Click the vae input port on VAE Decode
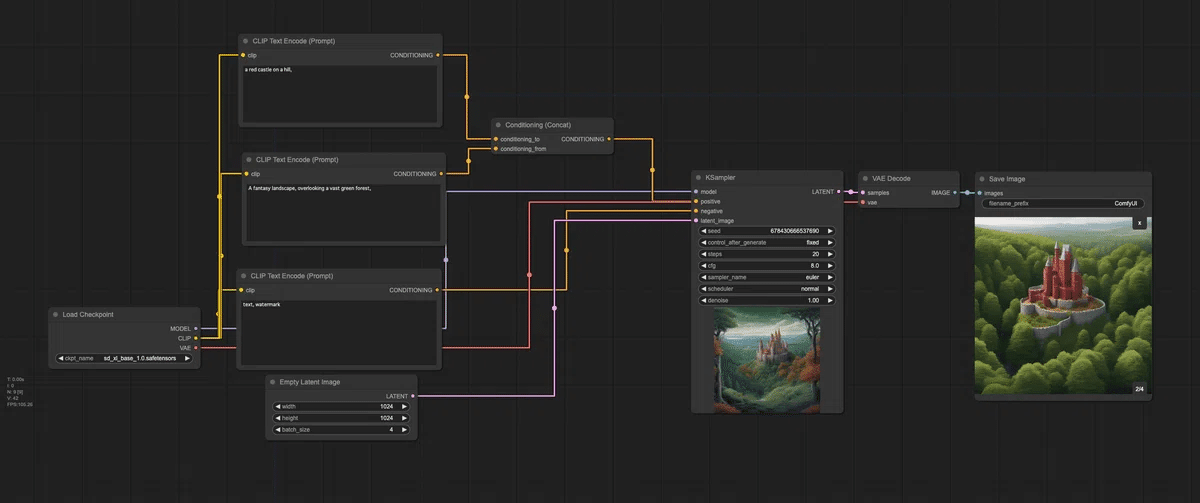Image resolution: width=1200 pixels, height=503 pixels. 861,202
